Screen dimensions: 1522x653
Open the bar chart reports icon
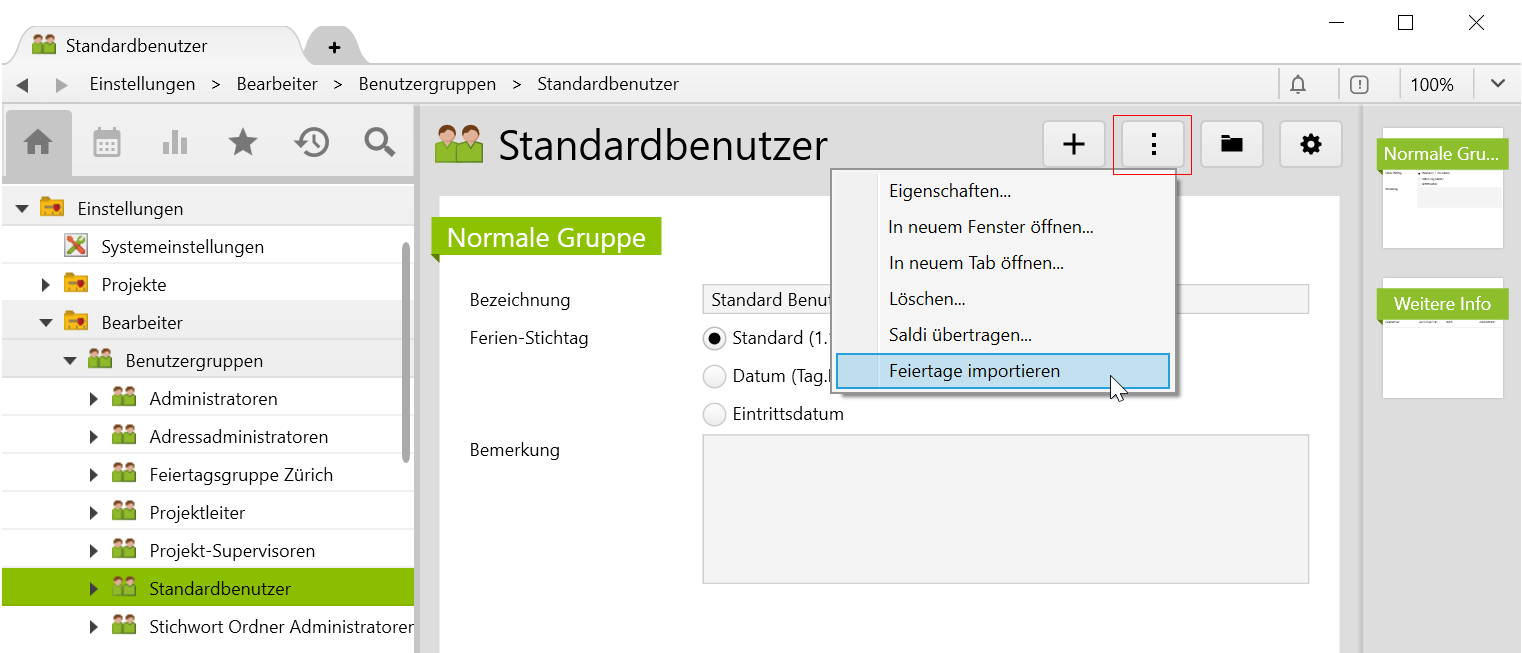pos(175,144)
